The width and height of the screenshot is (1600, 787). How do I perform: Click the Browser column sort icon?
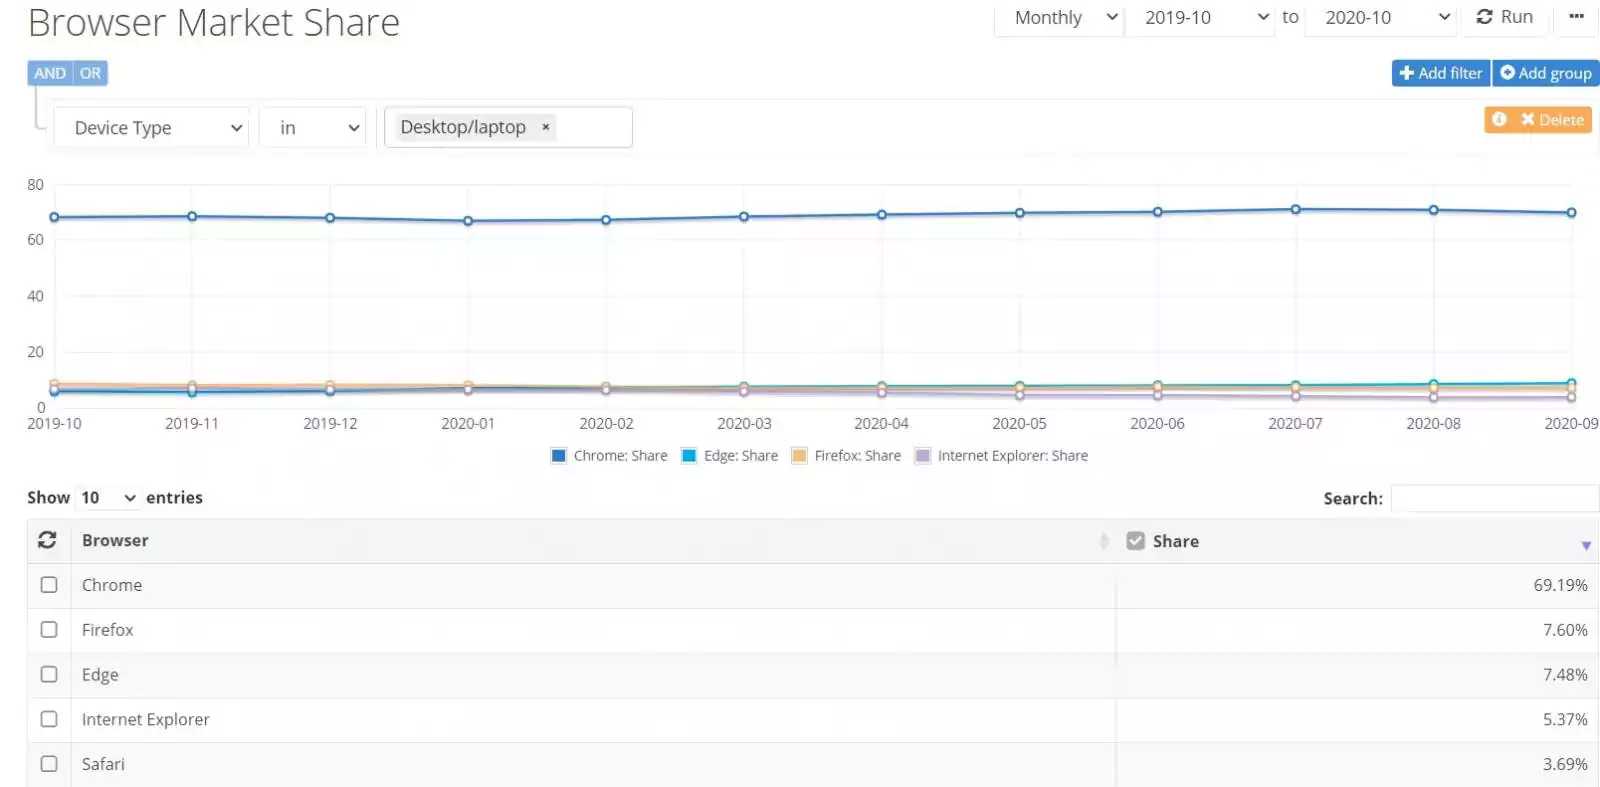1104,541
